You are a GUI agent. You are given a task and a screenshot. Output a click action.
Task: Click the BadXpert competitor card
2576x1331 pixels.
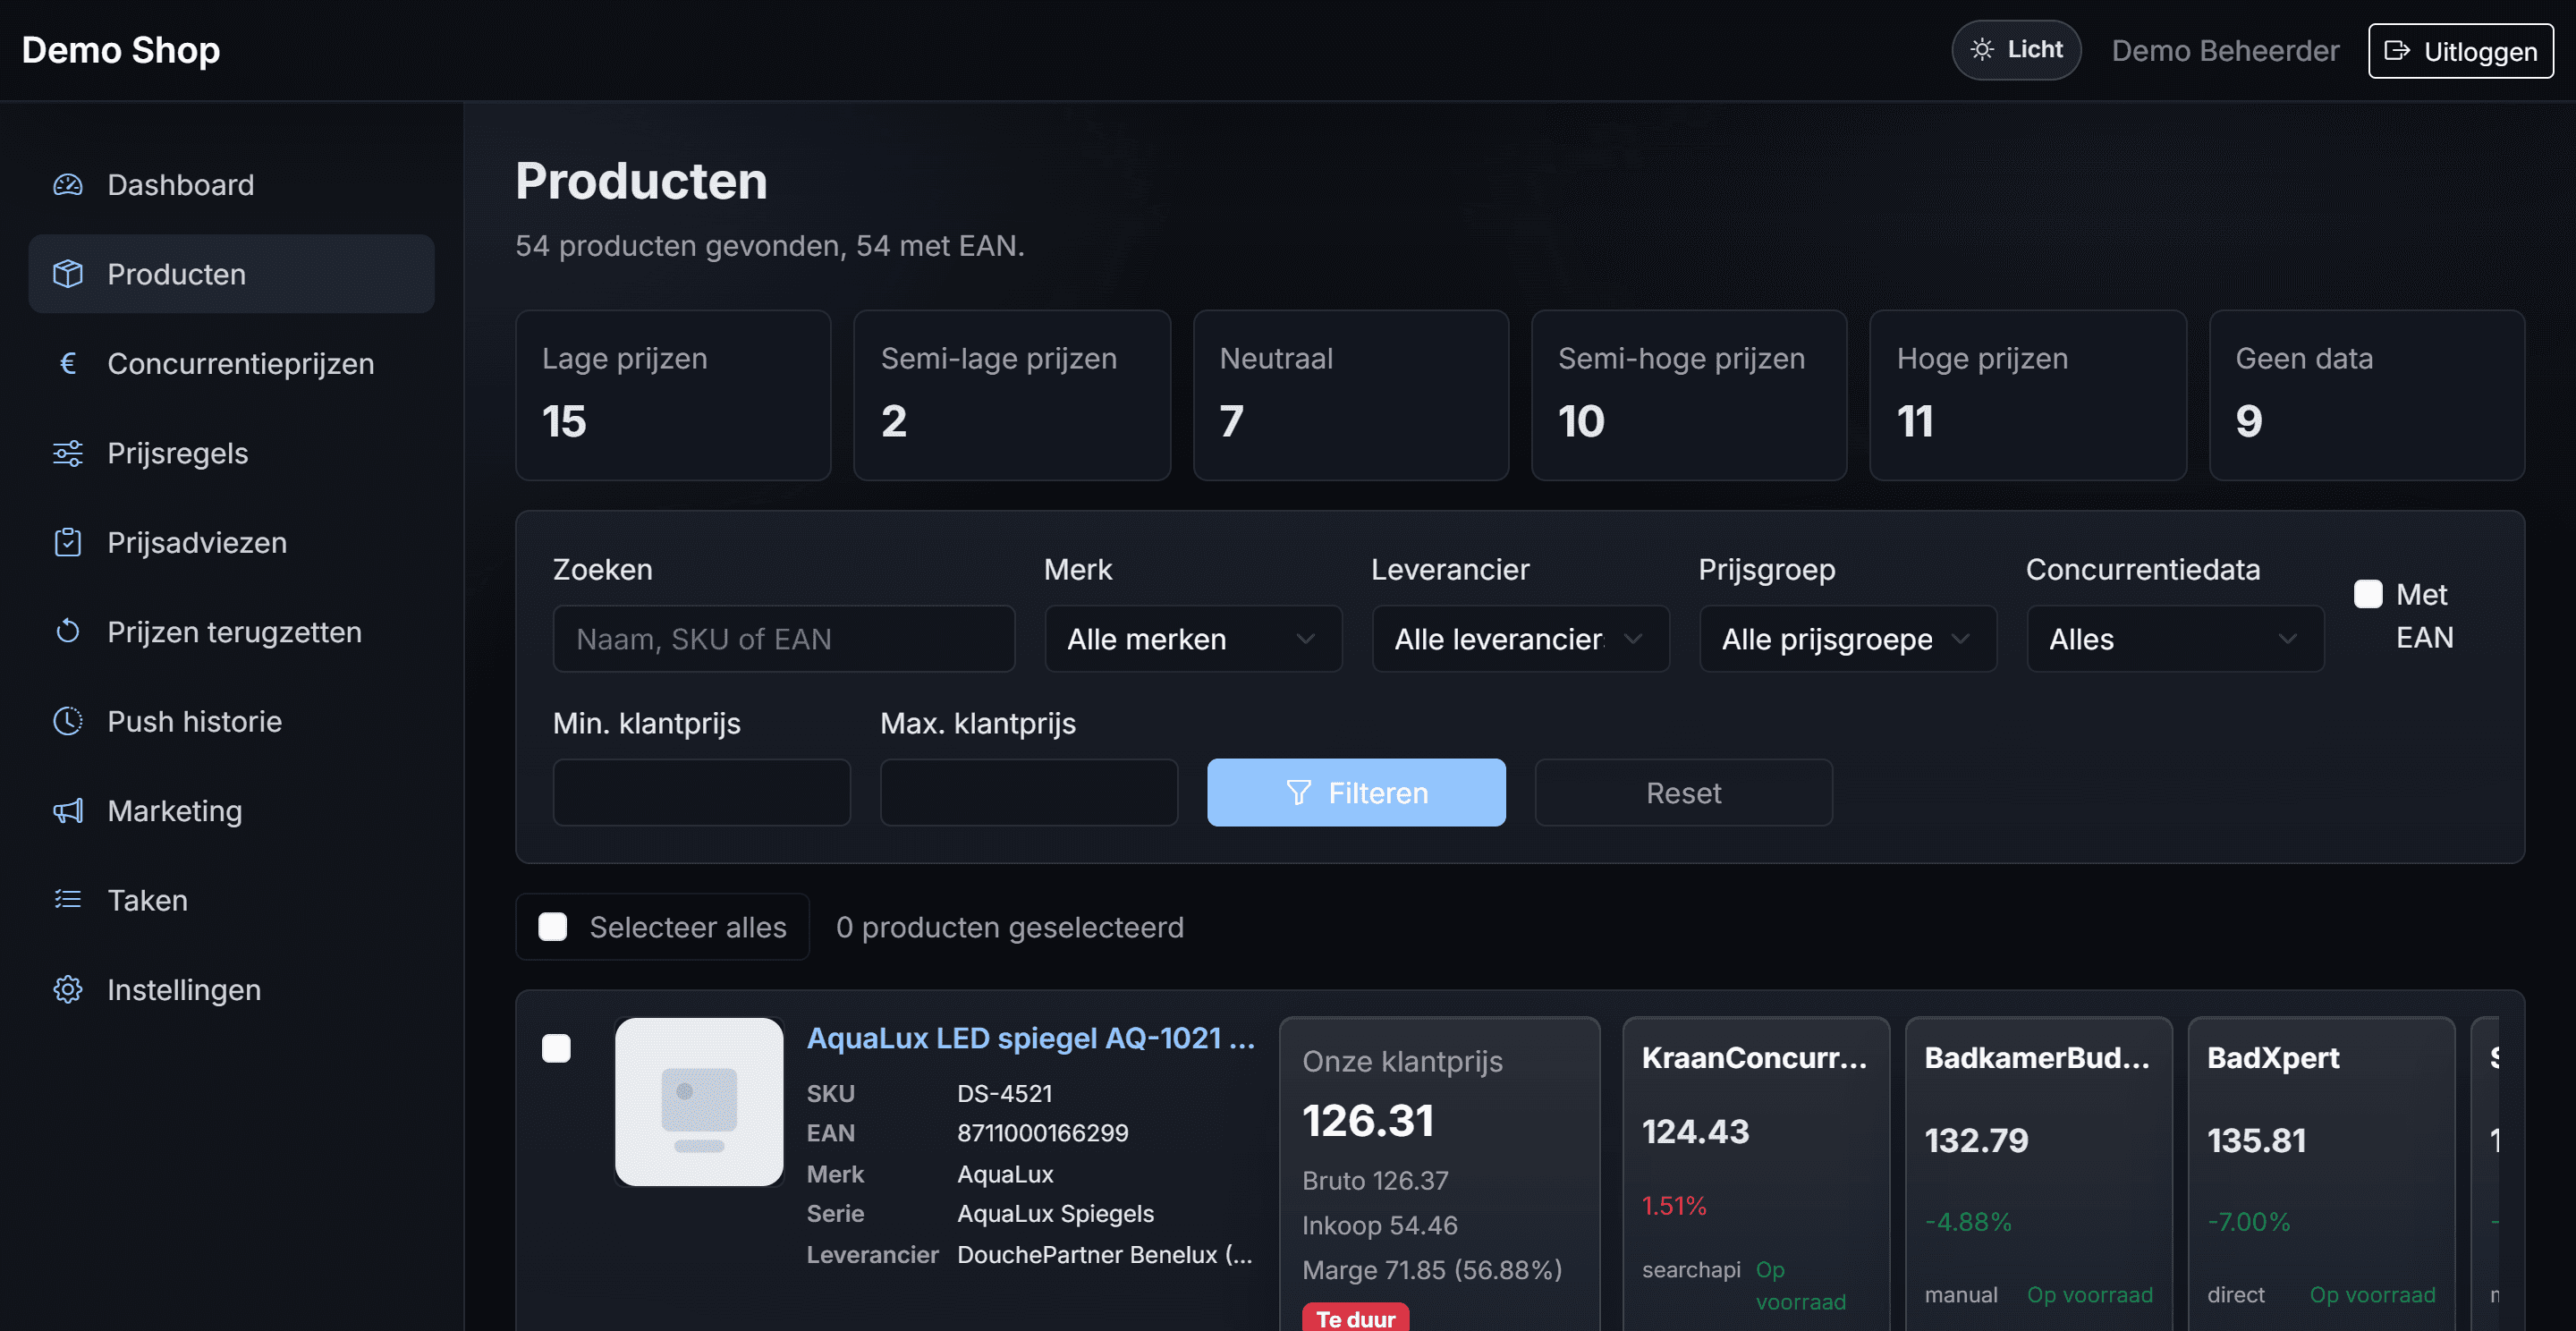pos(2322,1174)
